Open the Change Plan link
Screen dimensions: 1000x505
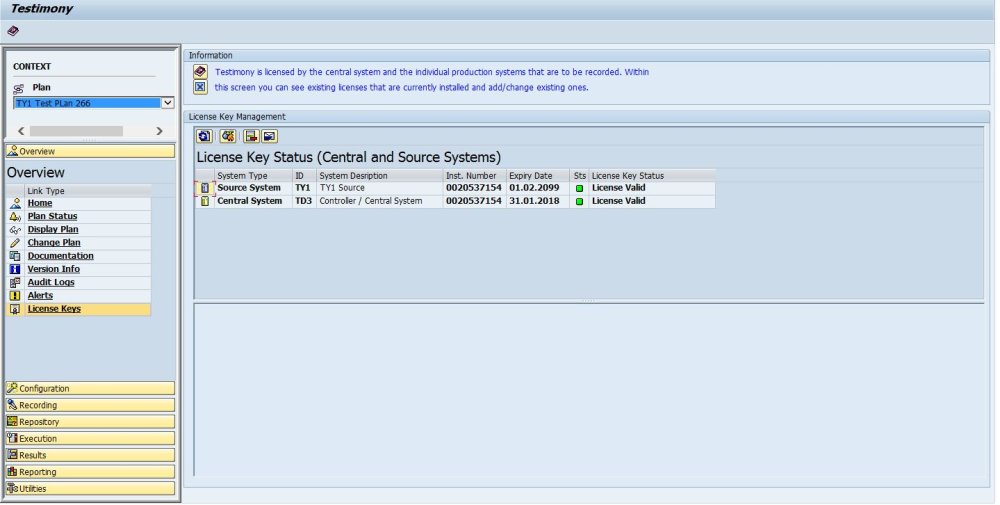tap(54, 243)
